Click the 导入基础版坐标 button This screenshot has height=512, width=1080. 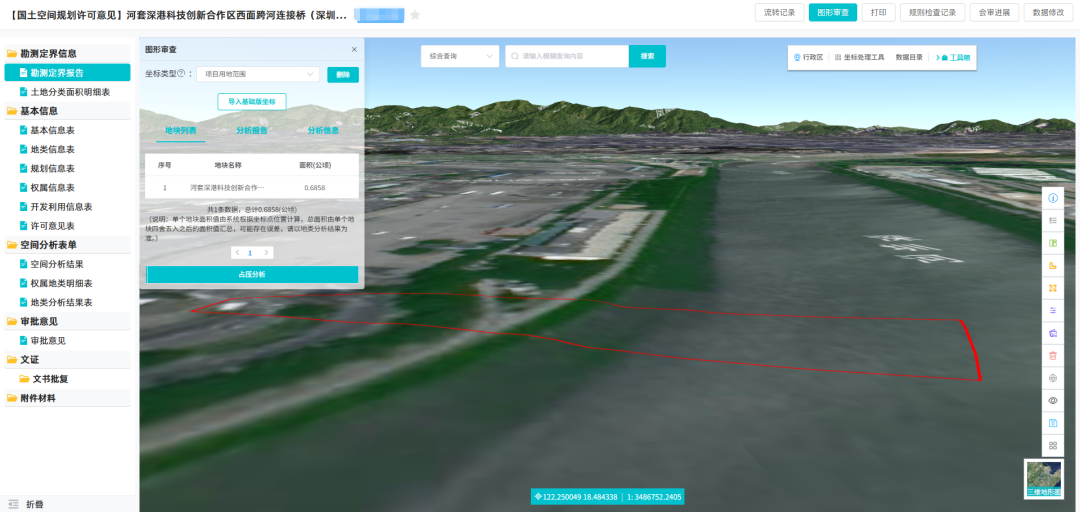252,101
